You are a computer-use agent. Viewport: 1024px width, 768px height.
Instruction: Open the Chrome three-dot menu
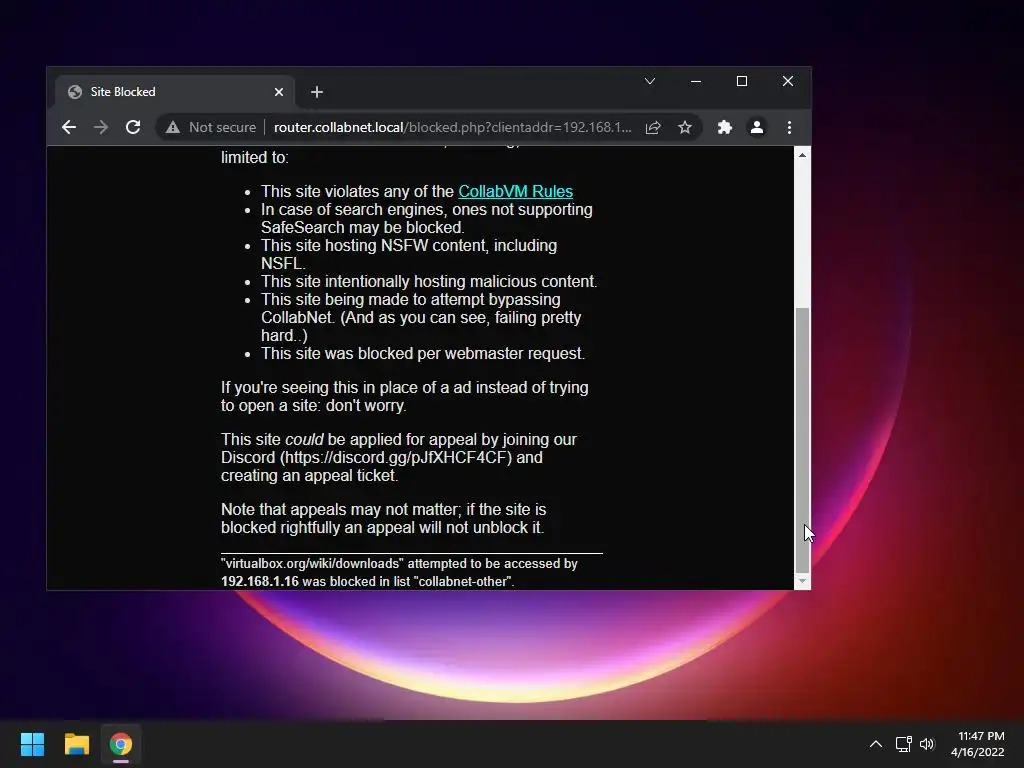pyautogui.click(x=789, y=127)
